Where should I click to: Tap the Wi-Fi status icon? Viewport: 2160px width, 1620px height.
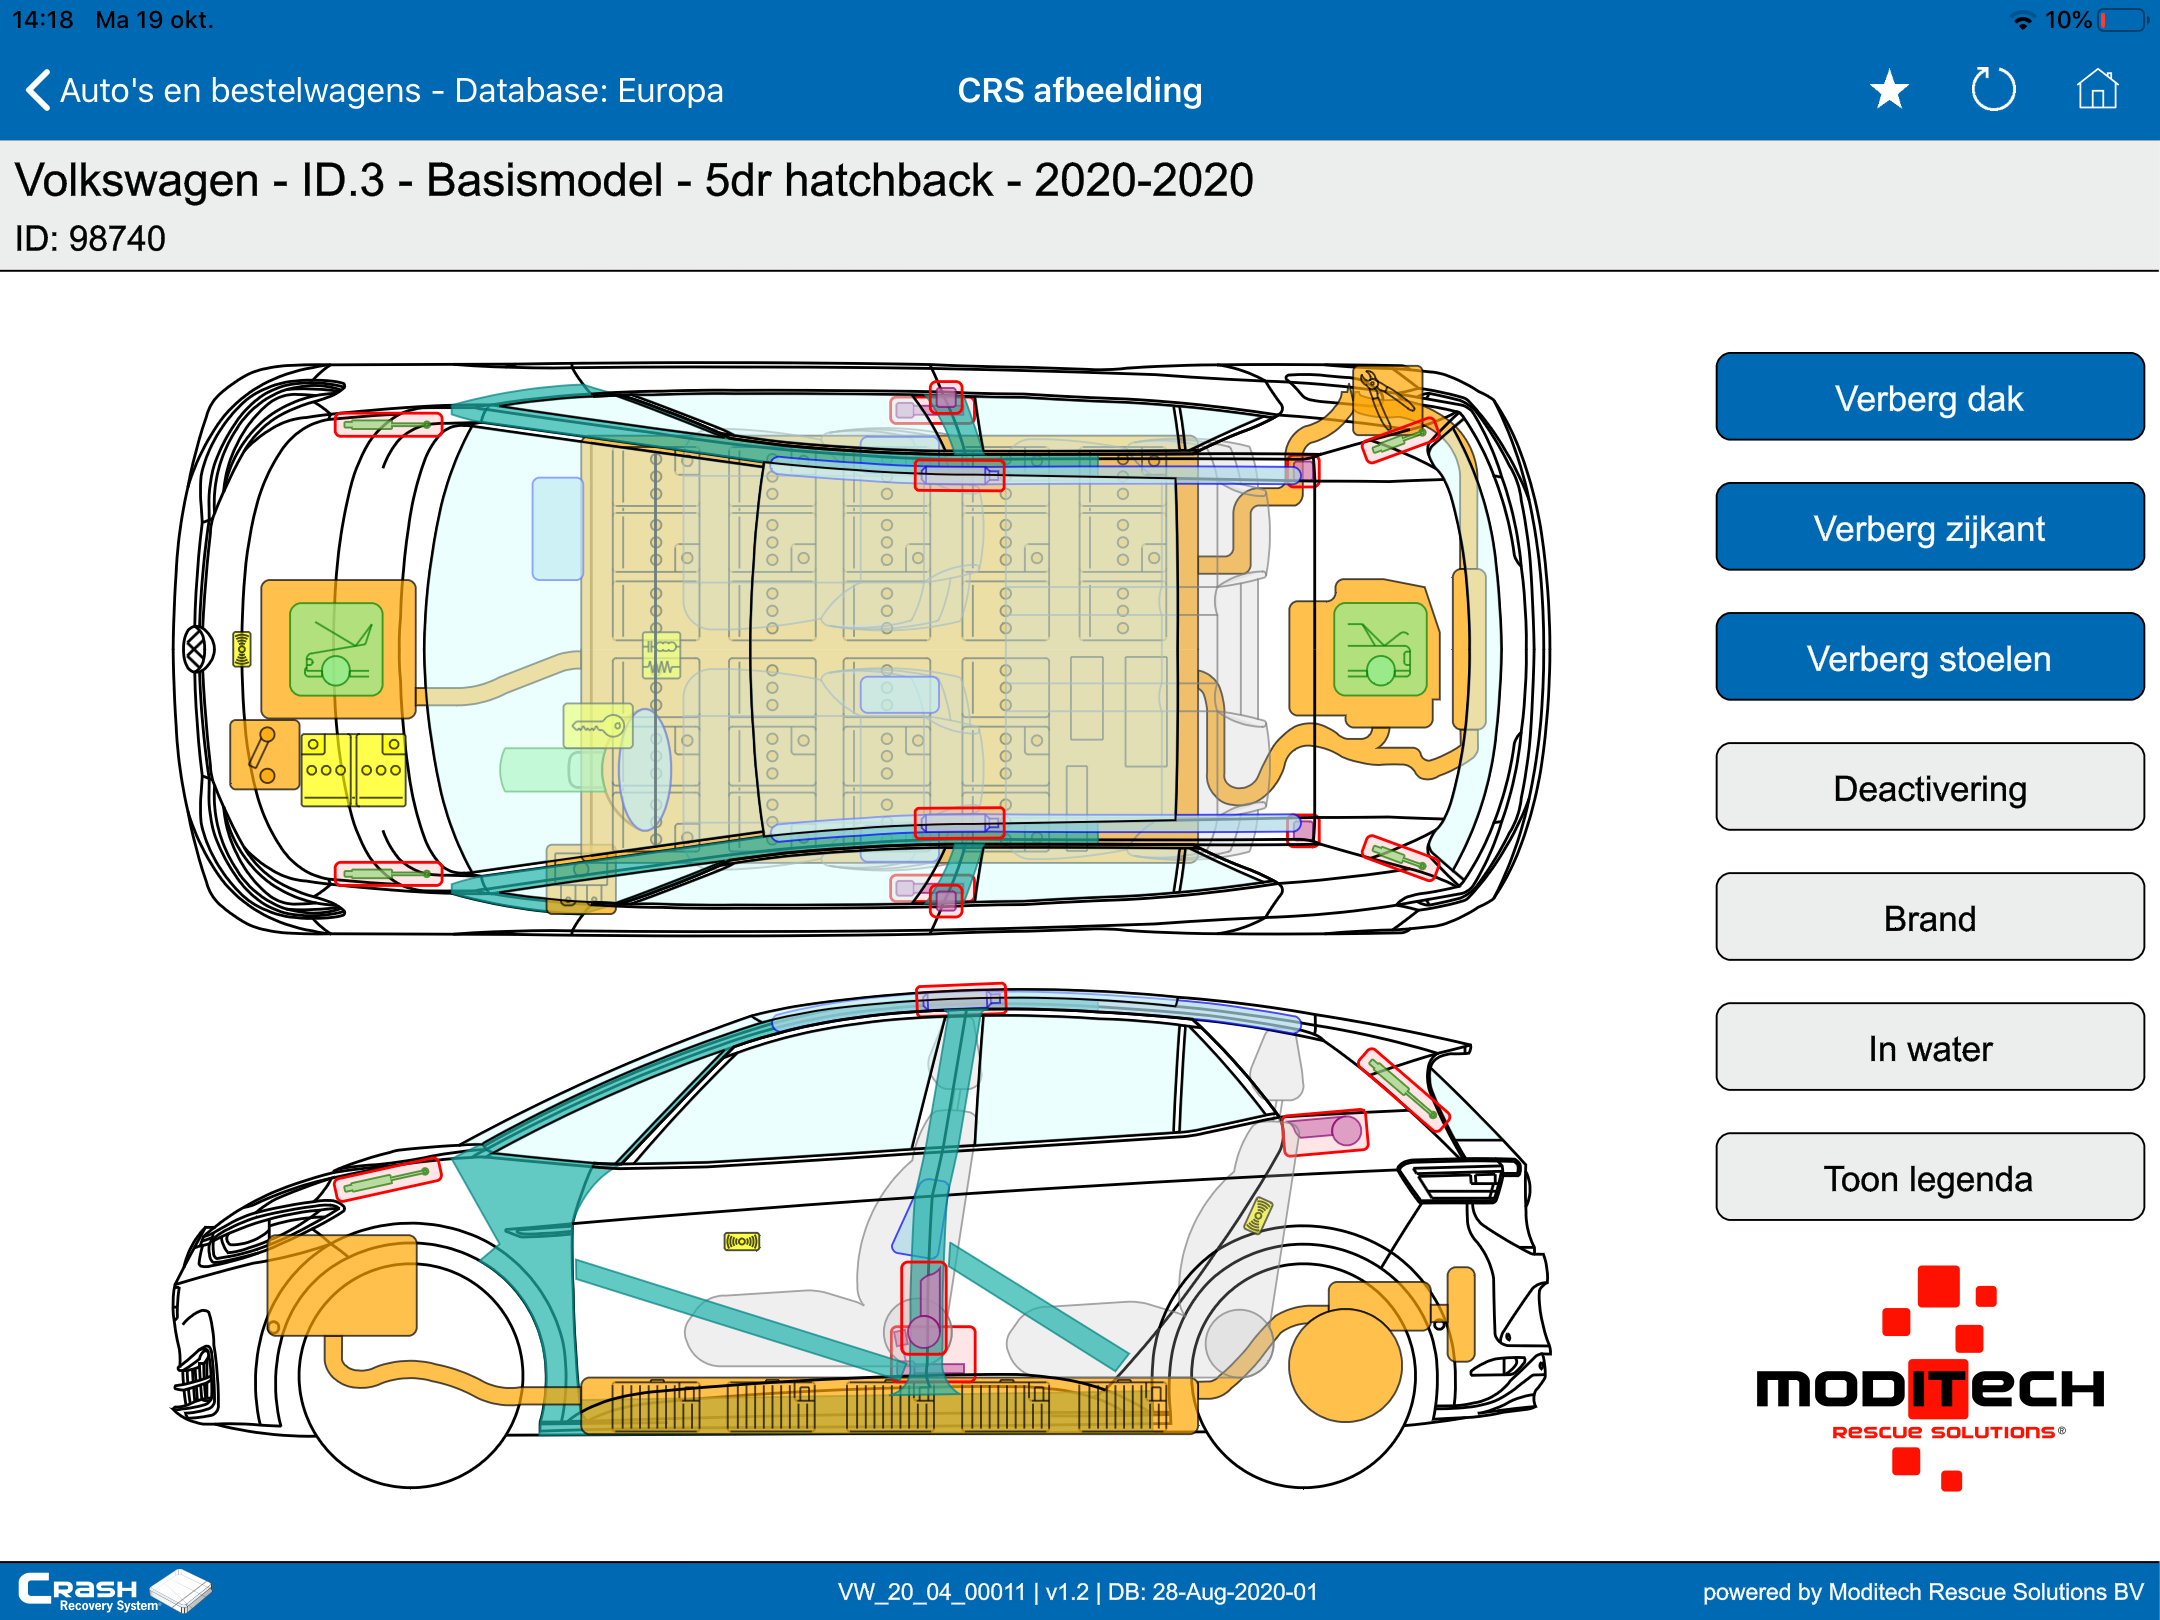(x=2022, y=20)
